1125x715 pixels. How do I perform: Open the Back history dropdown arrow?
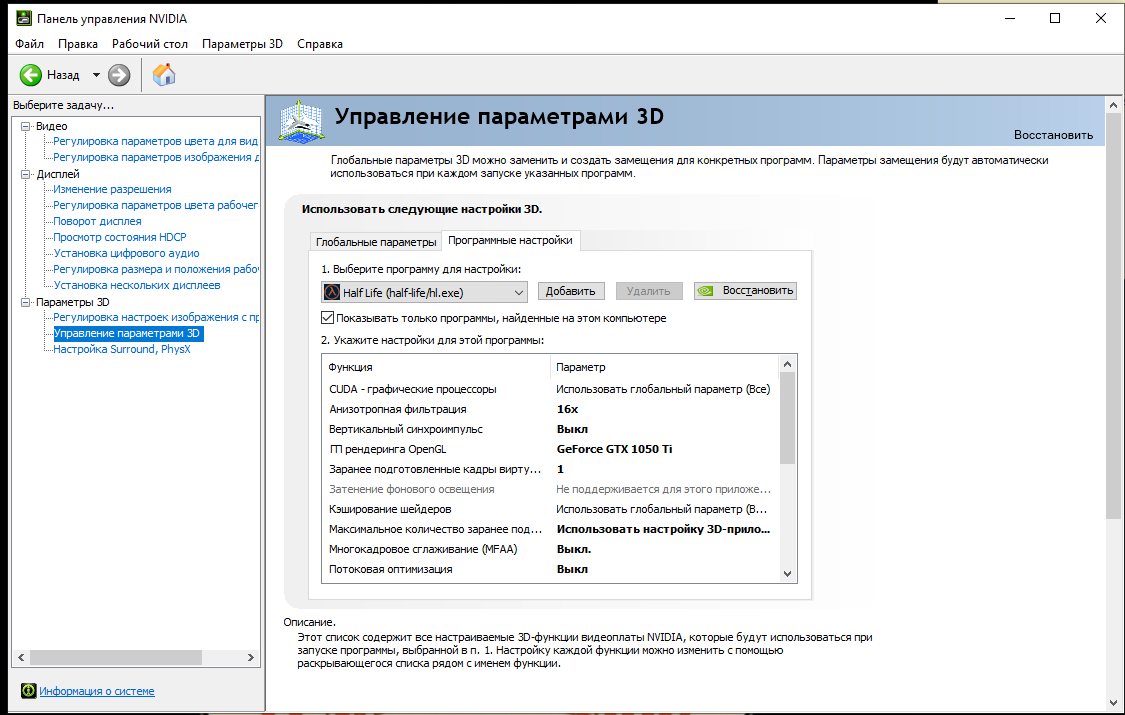coord(96,75)
